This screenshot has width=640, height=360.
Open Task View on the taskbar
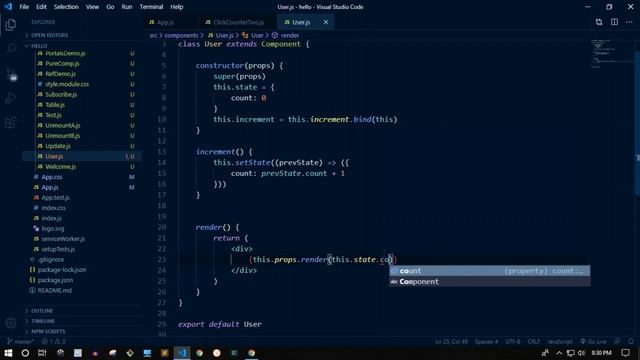pos(42,353)
